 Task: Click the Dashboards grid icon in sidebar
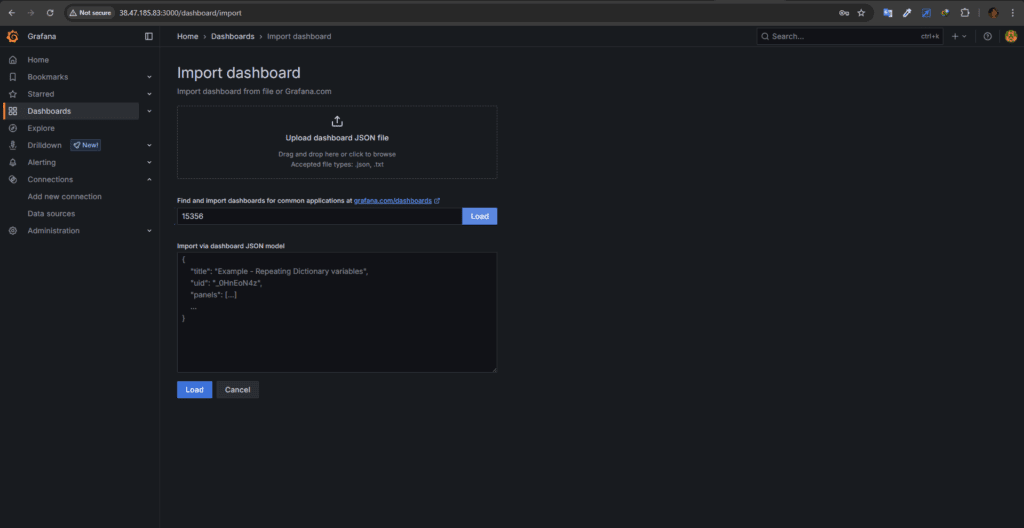coord(12,111)
